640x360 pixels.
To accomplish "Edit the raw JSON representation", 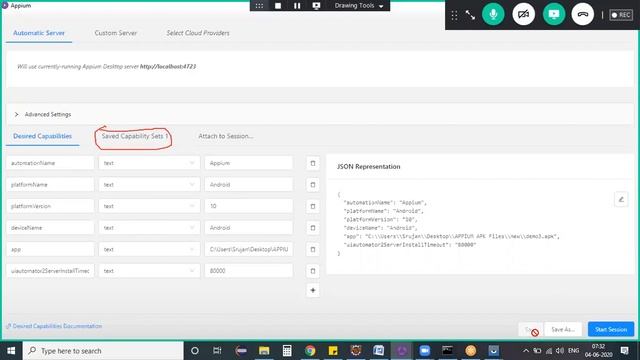I will 621,199.
